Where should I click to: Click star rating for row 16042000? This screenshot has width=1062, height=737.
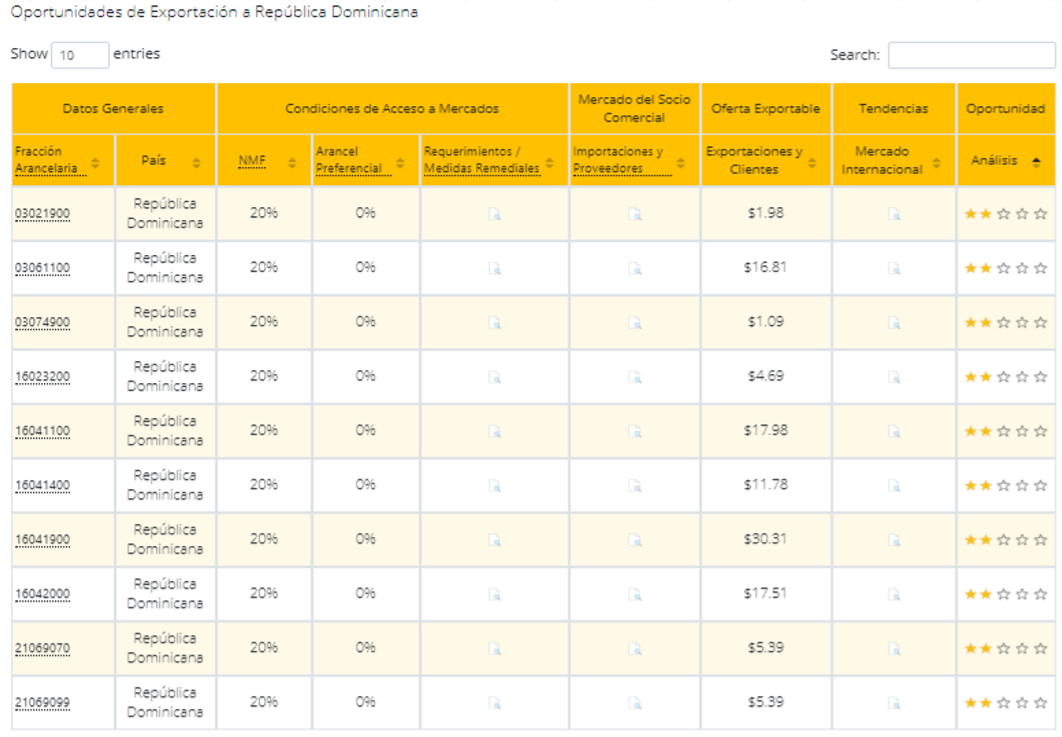[x=1005, y=594]
